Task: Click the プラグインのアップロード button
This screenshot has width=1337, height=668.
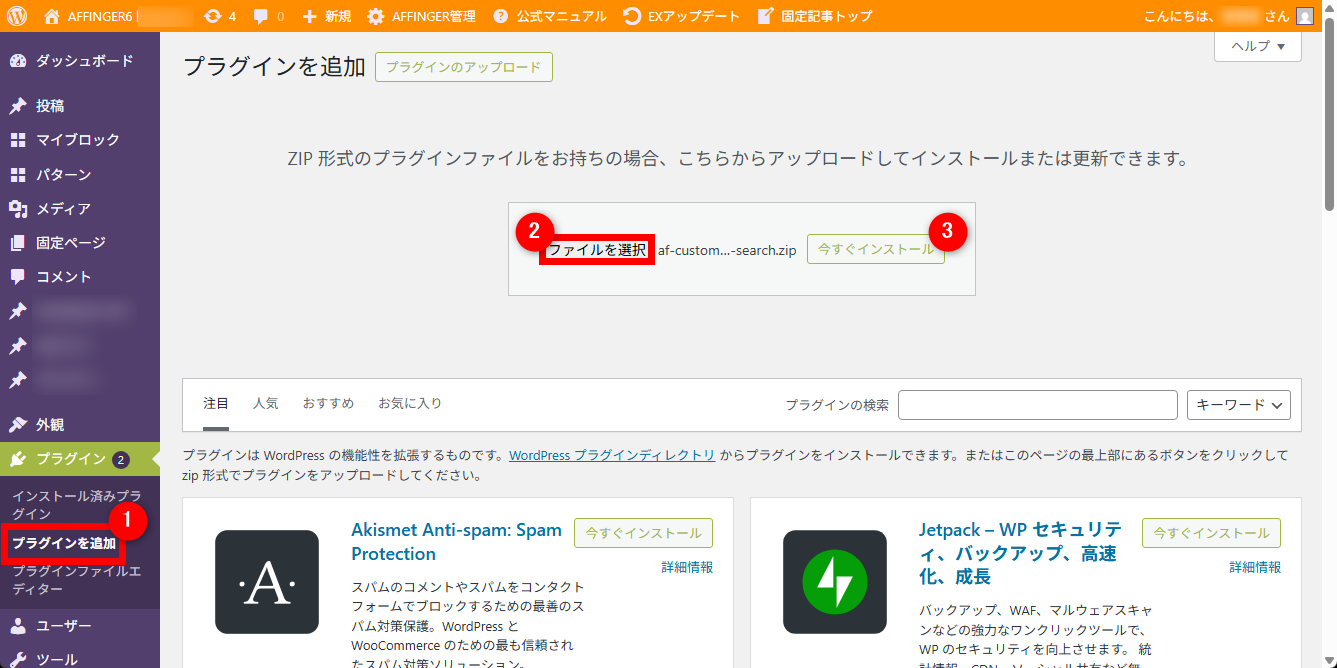Action: (464, 68)
